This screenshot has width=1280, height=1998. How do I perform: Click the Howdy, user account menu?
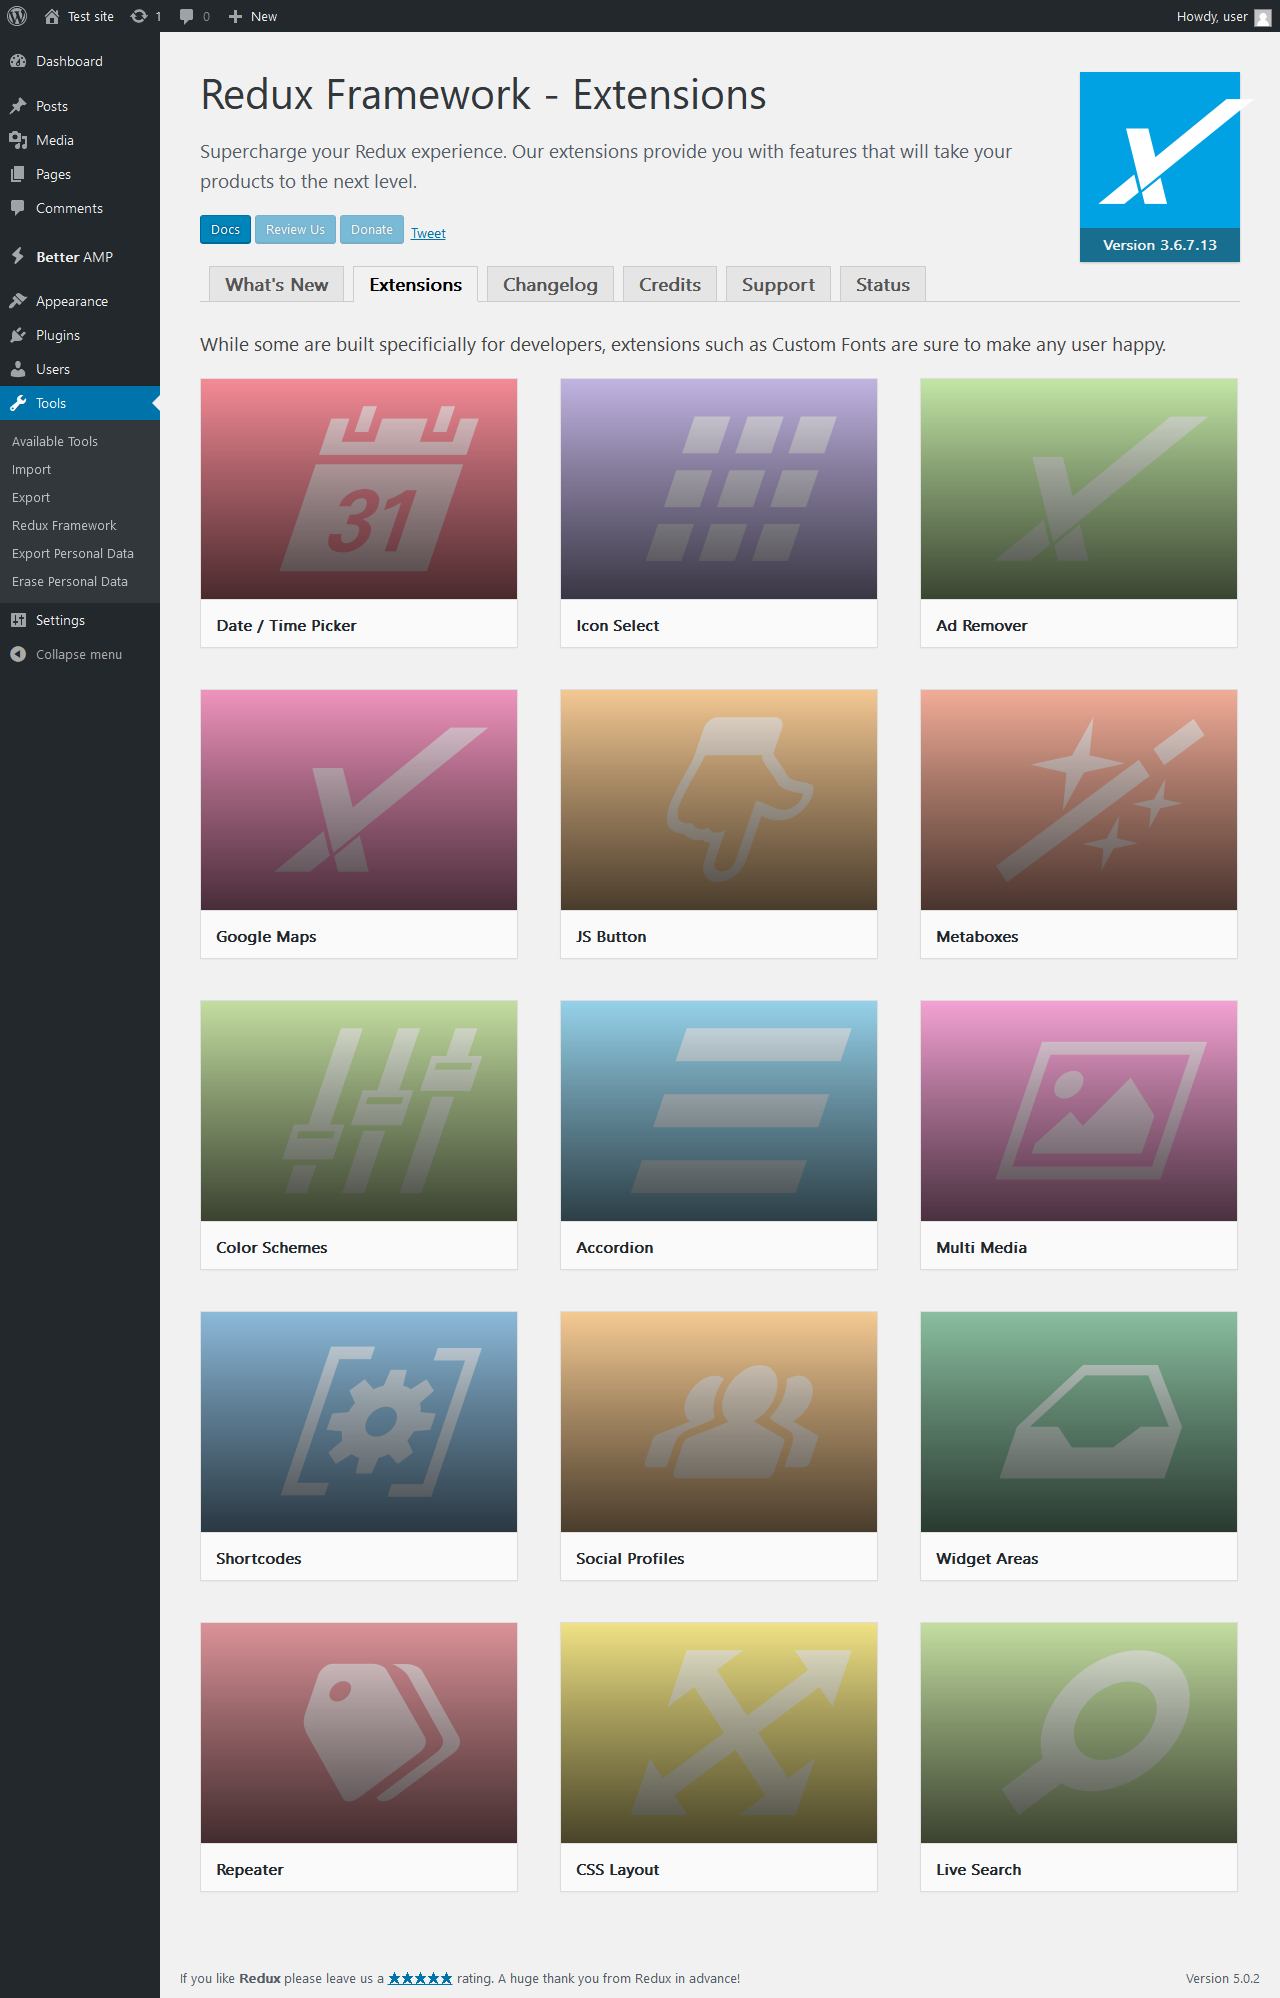(1224, 16)
